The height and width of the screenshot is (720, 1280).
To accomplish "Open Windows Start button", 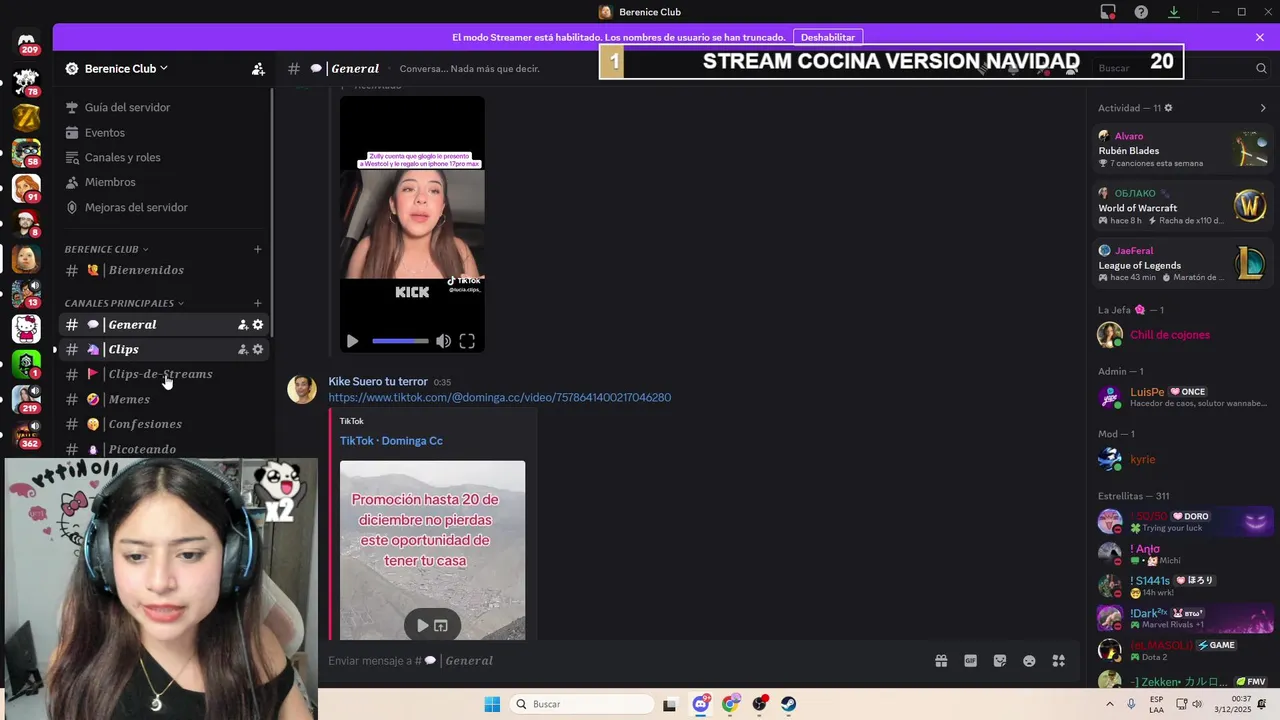I will 492,704.
